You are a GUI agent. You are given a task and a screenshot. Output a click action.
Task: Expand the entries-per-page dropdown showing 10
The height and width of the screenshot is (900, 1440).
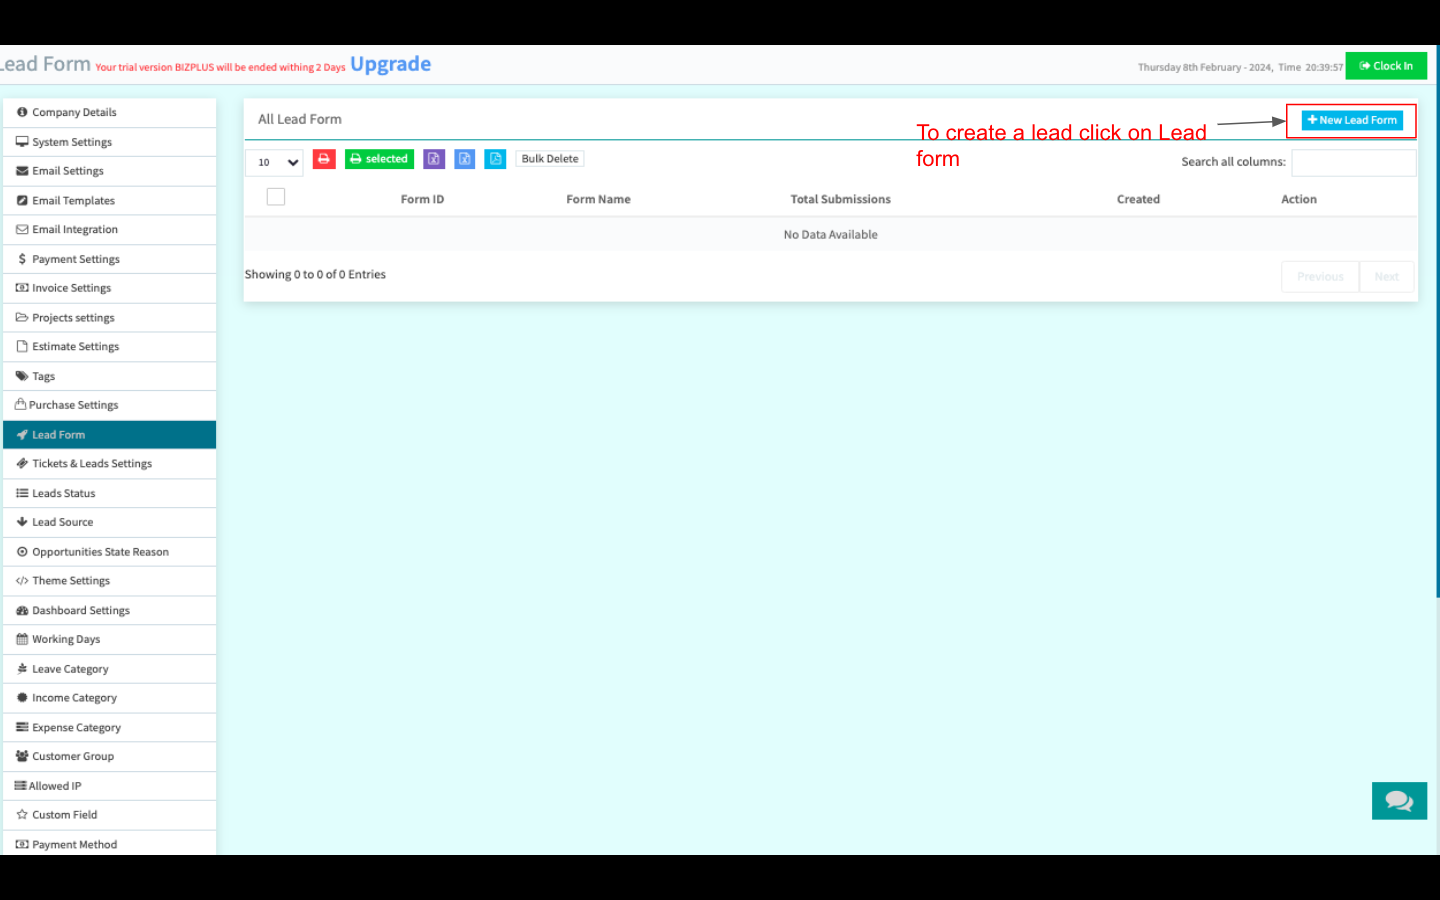click(274, 162)
